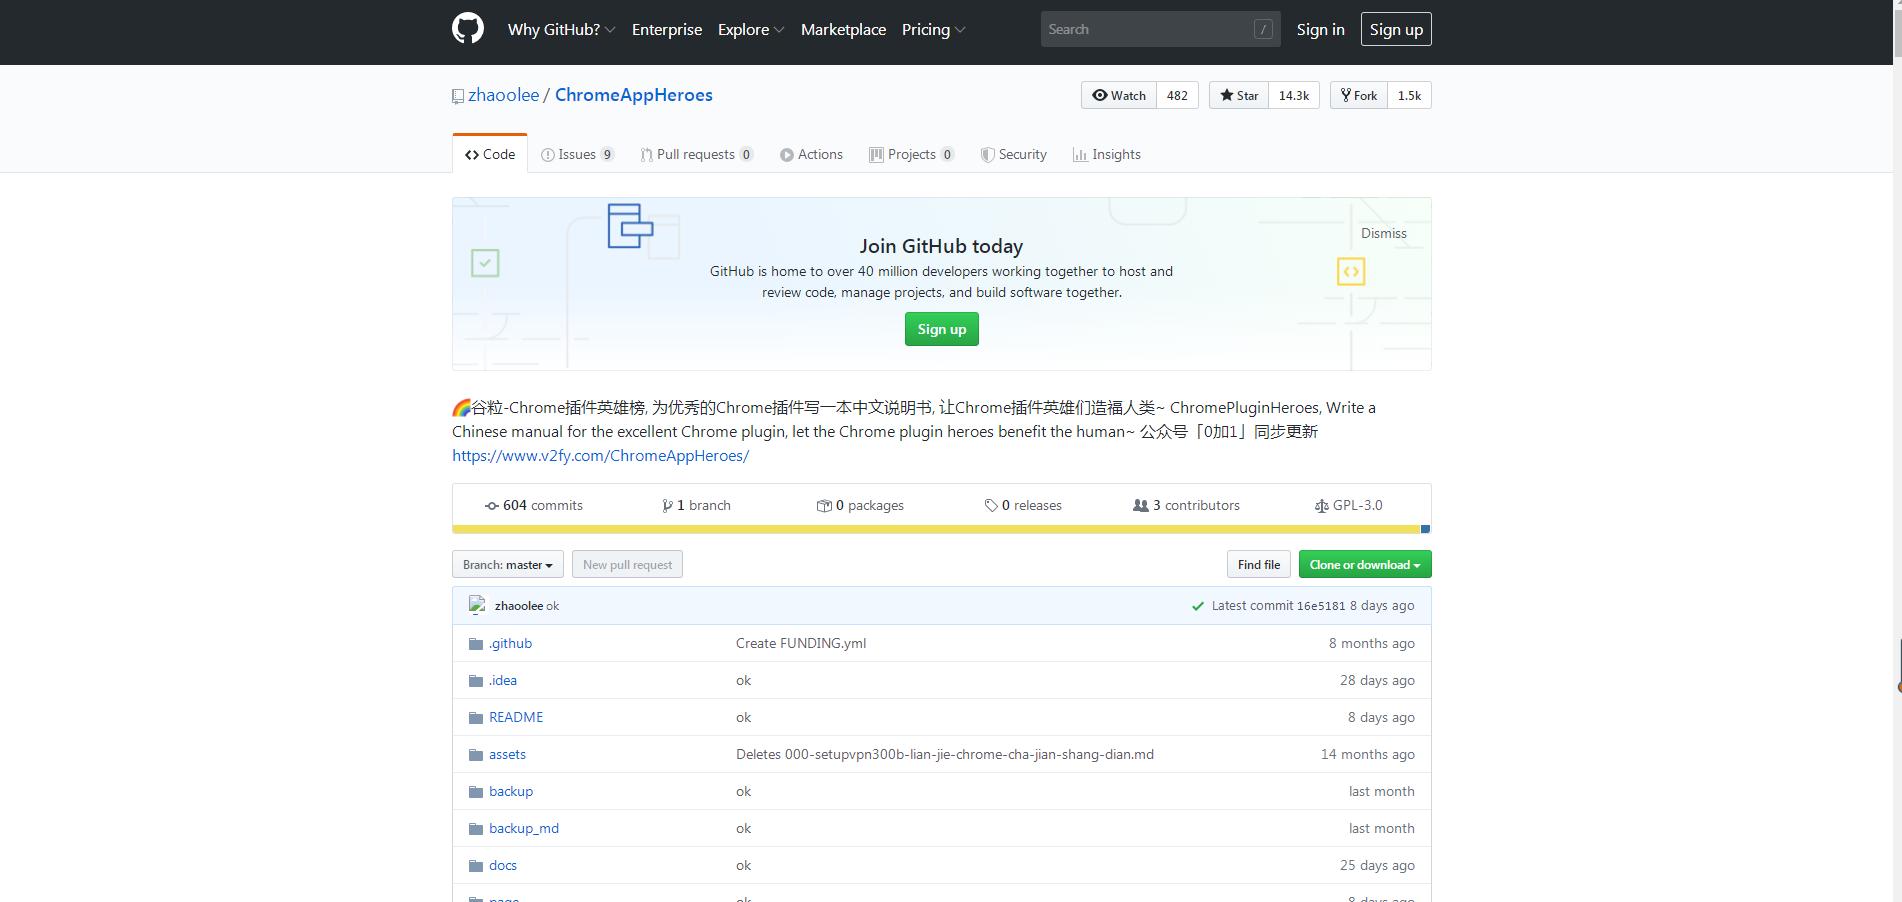Open the zhaoolee owner profile link
The height and width of the screenshot is (902, 1902).
tap(503, 95)
